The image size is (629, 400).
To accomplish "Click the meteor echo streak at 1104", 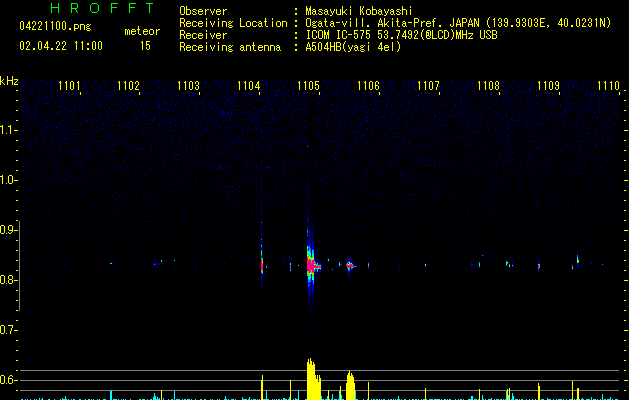I will point(262,265).
